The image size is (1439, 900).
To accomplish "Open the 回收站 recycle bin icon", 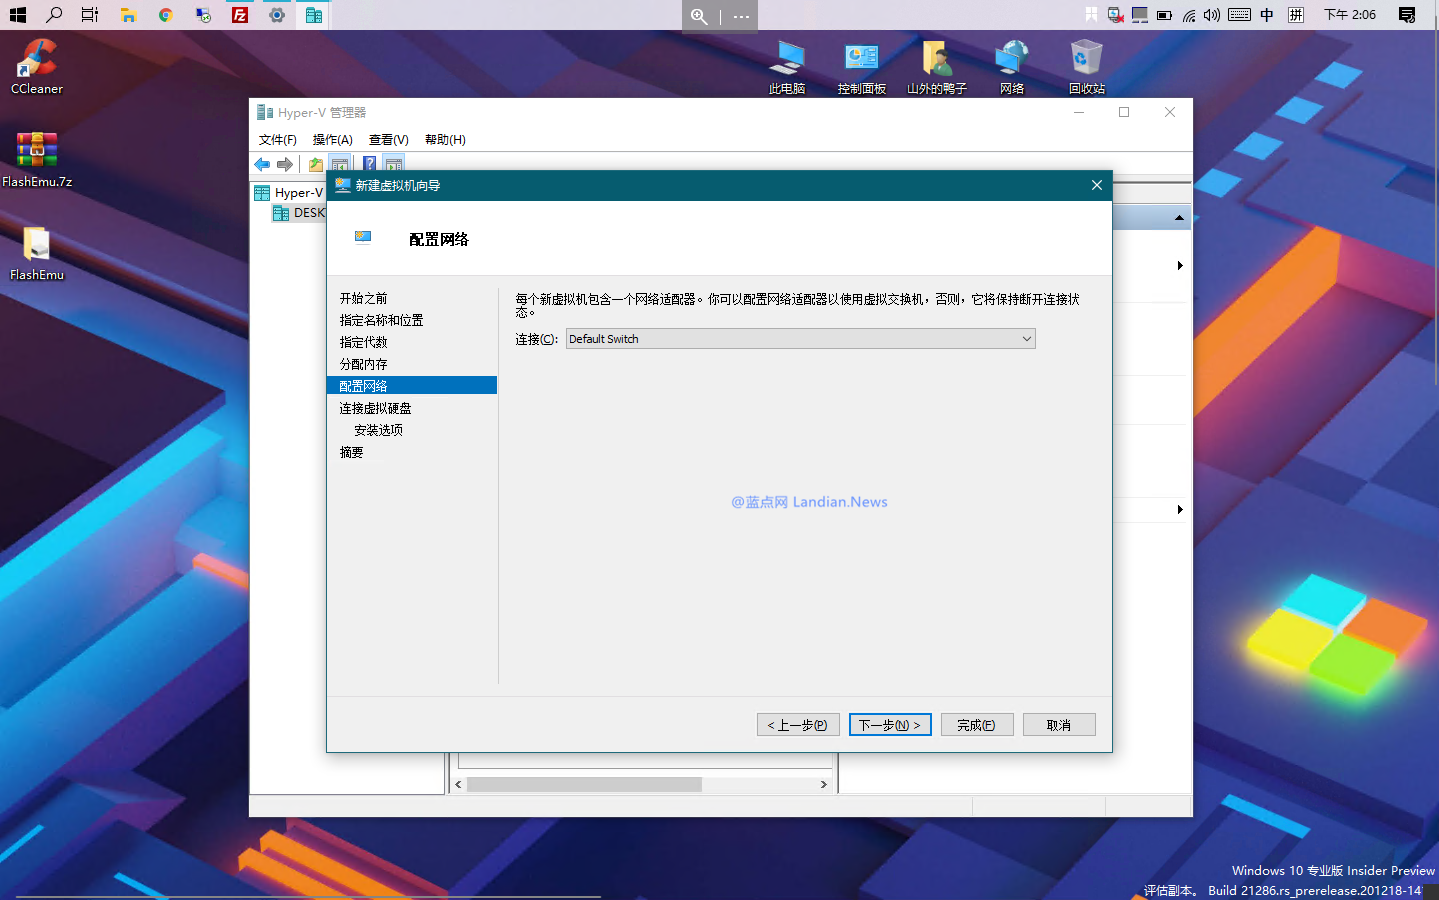I will [x=1087, y=67].
